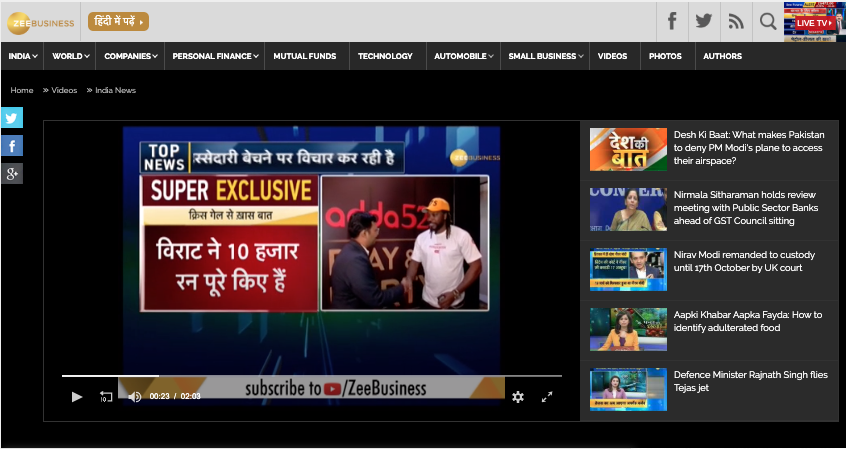The image size is (846, 449).
Task: Rewind video ten seconds
Action: (x=106, y=397)
